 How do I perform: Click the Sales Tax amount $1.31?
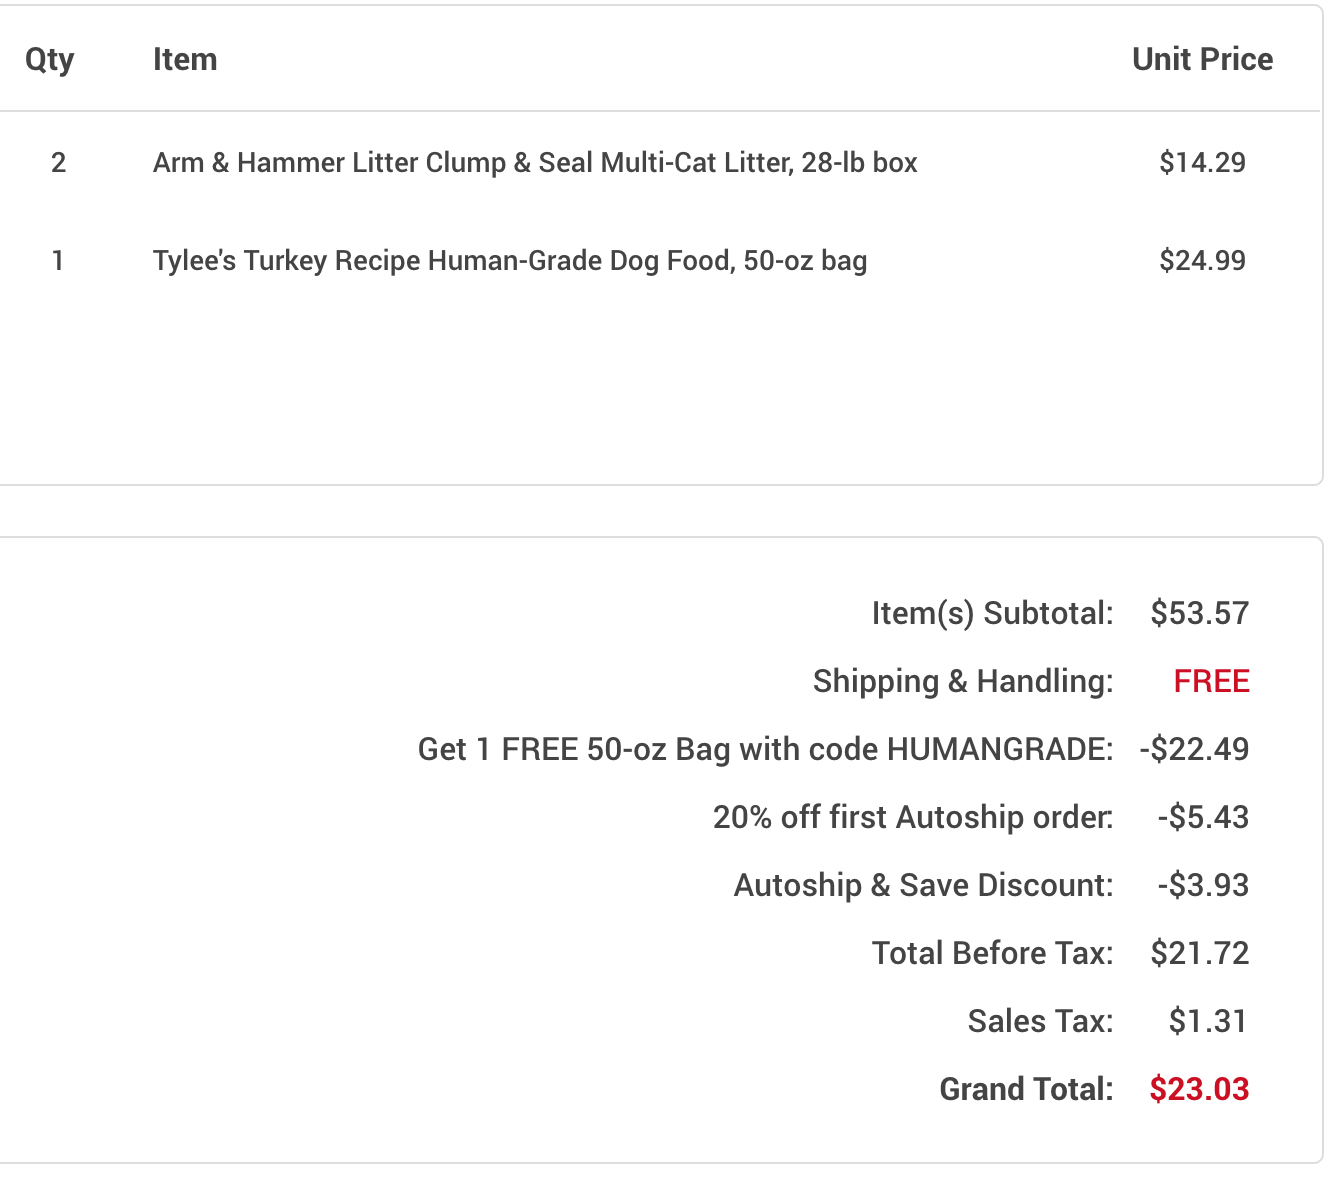[1208, 1021]
